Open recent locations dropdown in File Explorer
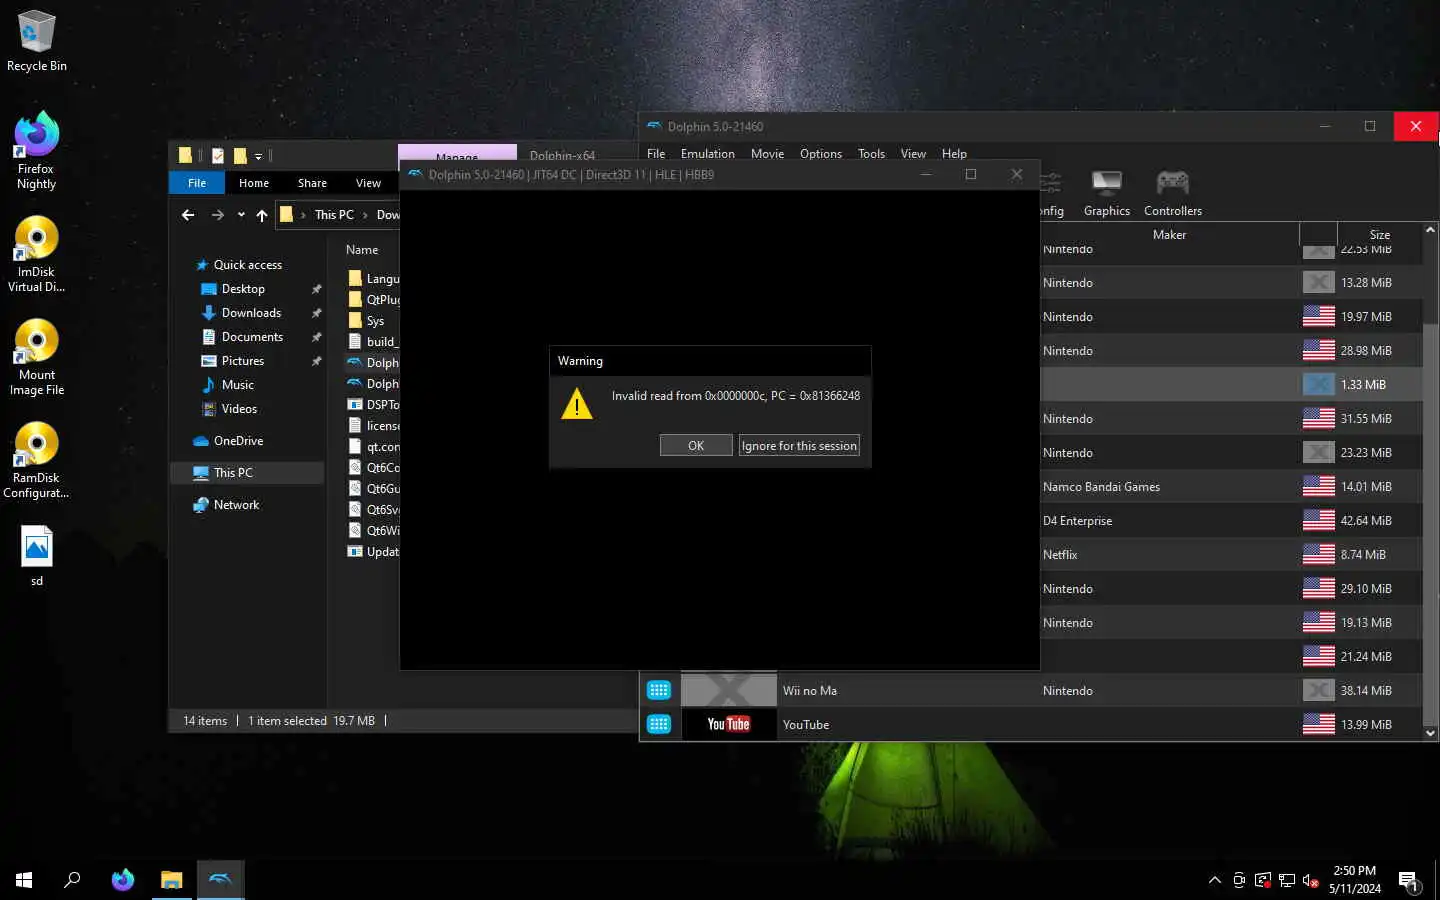The height and width of the screenshot is (900, 1440). click(x=241, y=215)
